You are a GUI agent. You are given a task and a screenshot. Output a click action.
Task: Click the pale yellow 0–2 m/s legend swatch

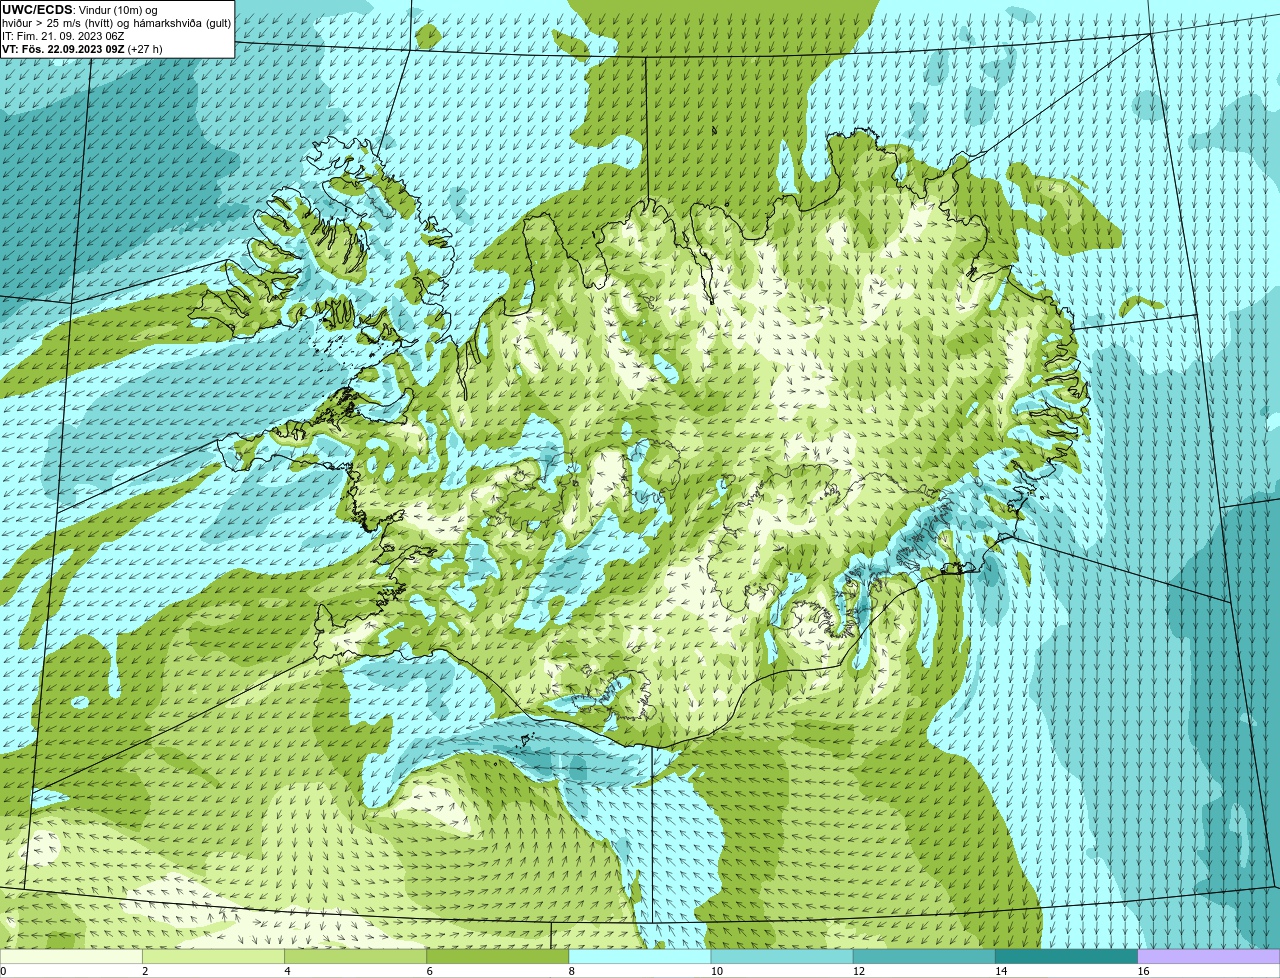[72, 957]
